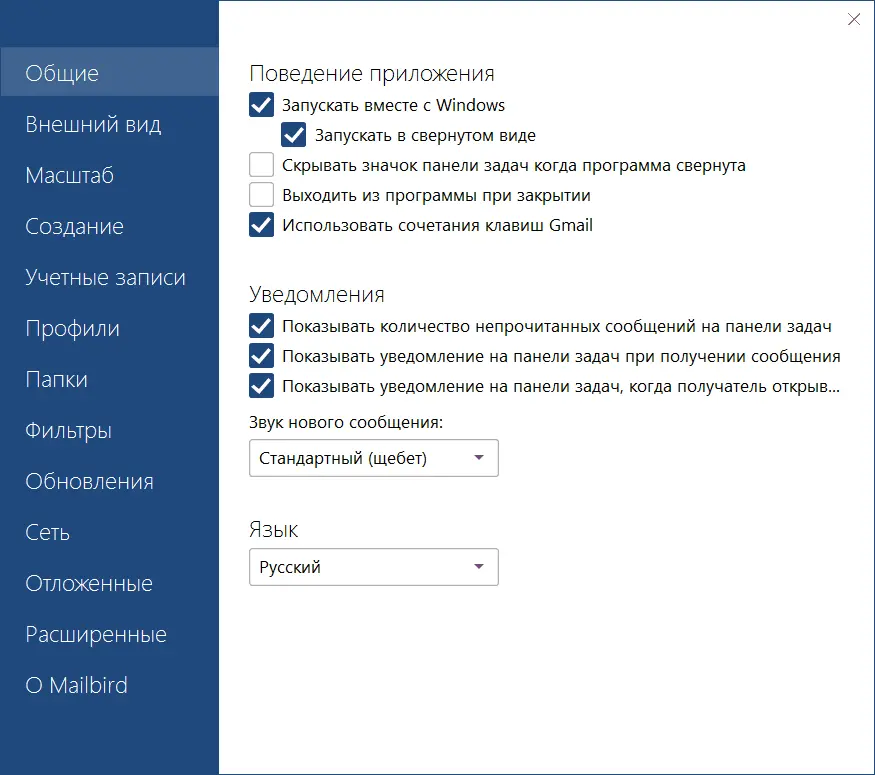Close the settings window with X icon
This screenshot has height=775, width=875.
coord(853,19)
